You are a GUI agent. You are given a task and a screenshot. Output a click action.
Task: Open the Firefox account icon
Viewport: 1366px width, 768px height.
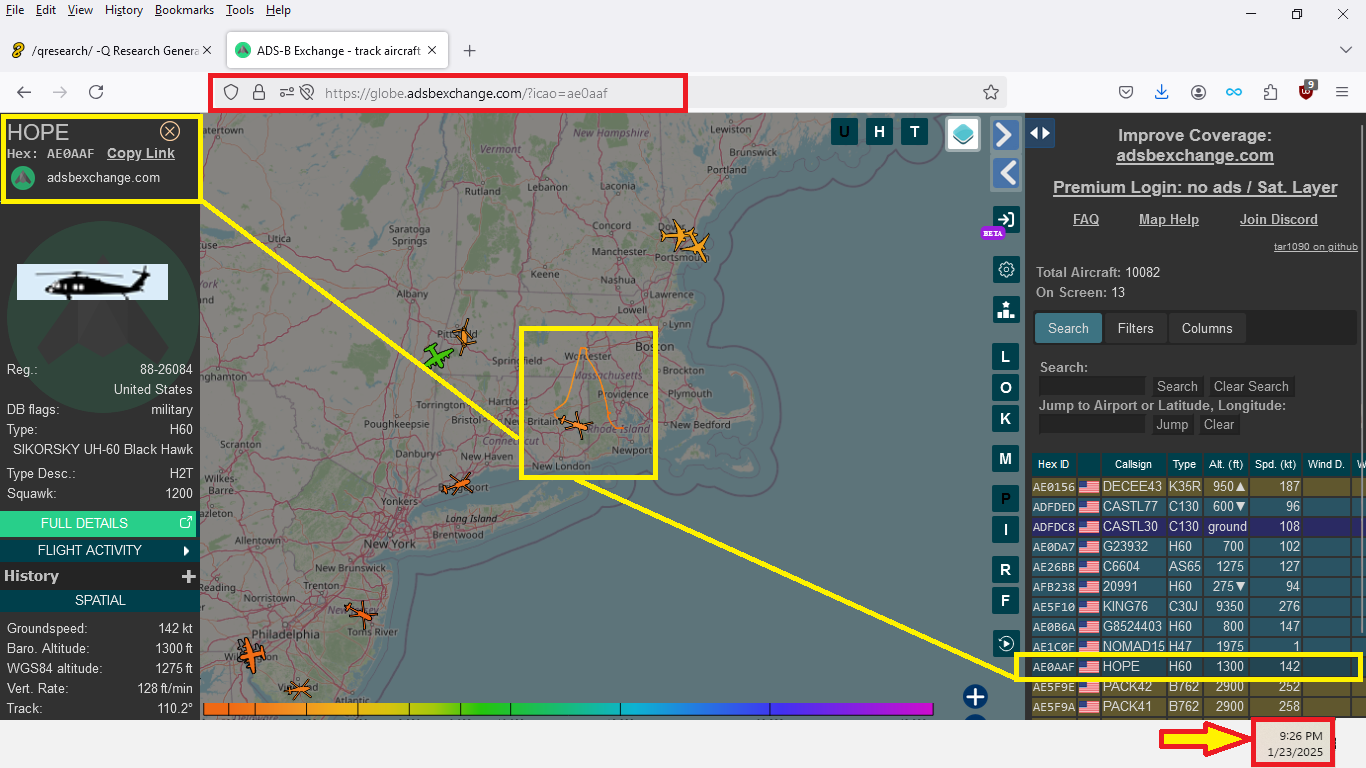(1198, 92)
